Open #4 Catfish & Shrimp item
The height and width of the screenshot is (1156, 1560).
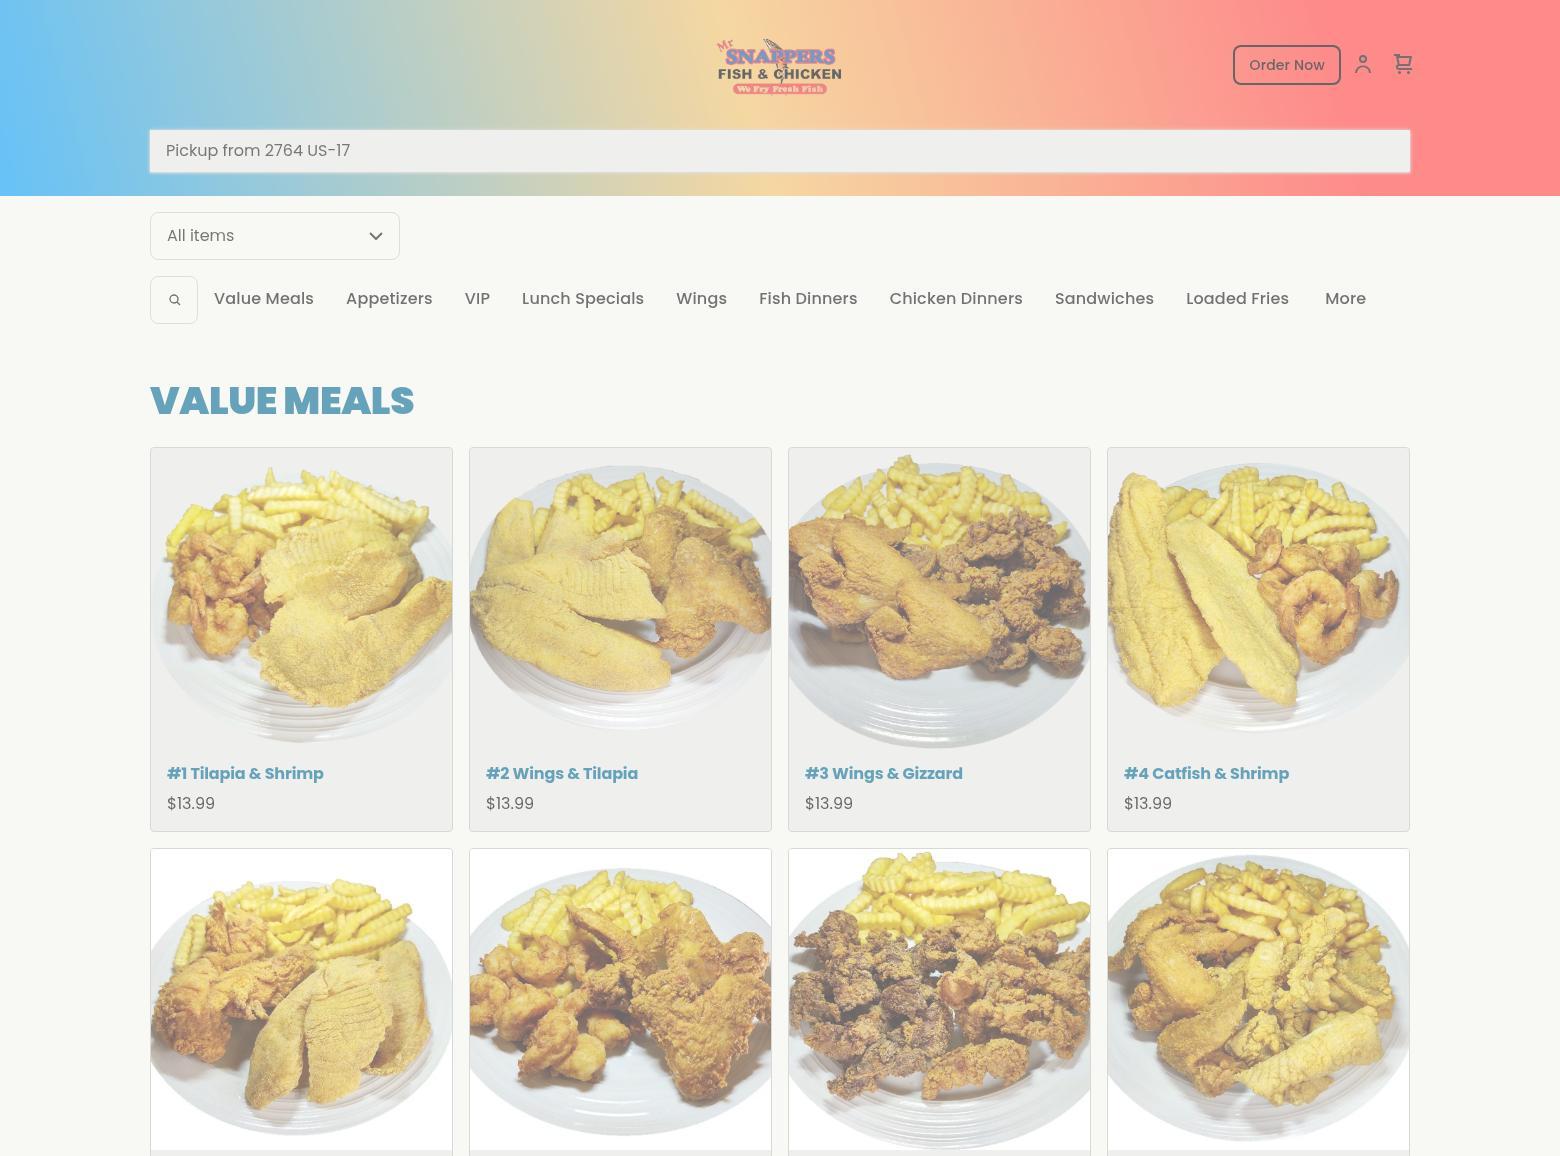pyautogui.click(x=1206, y=773)
